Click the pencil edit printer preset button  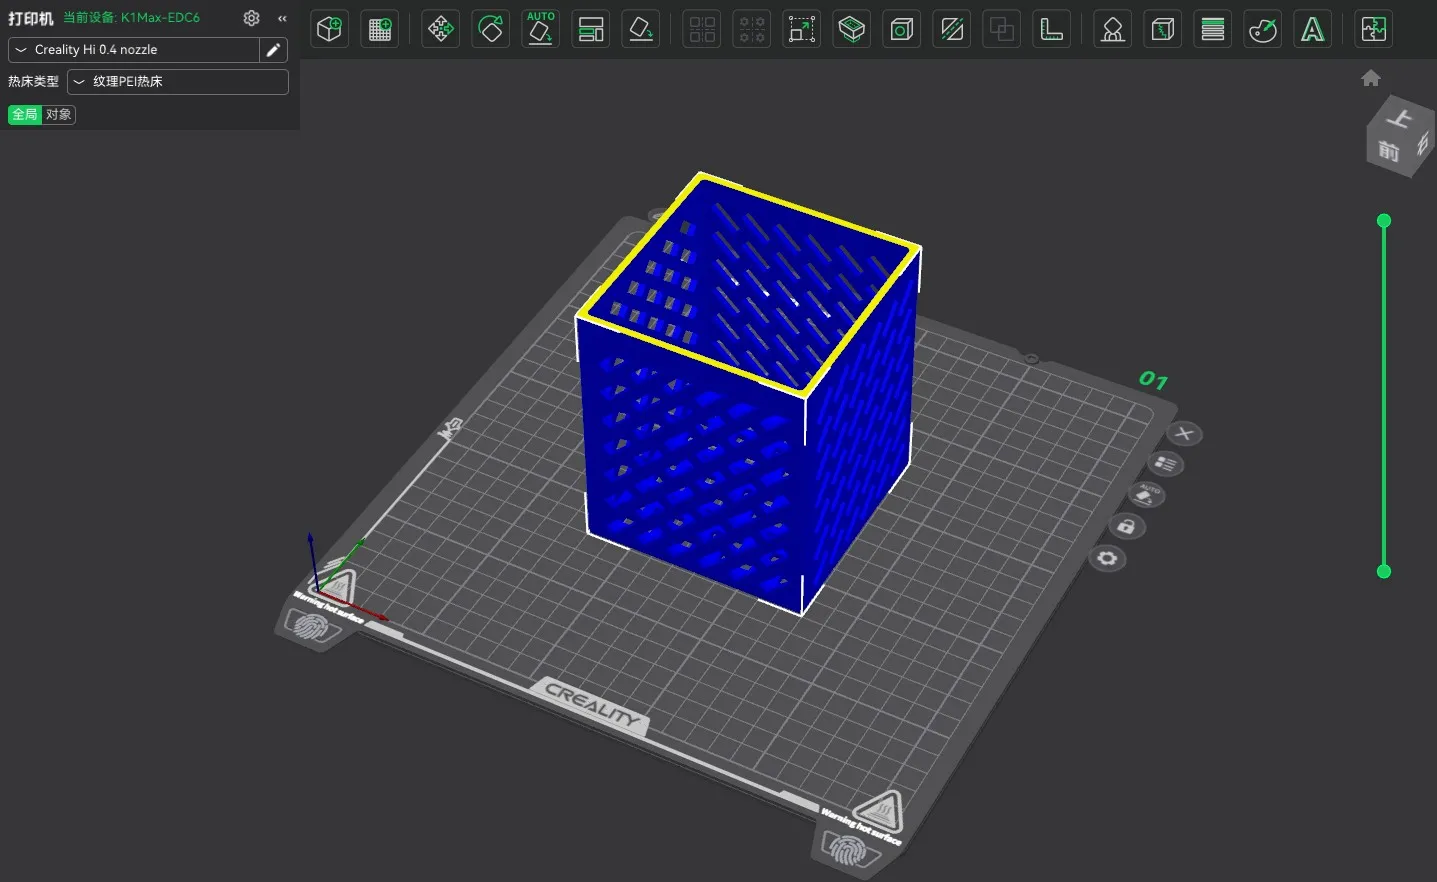pos(273,50)
